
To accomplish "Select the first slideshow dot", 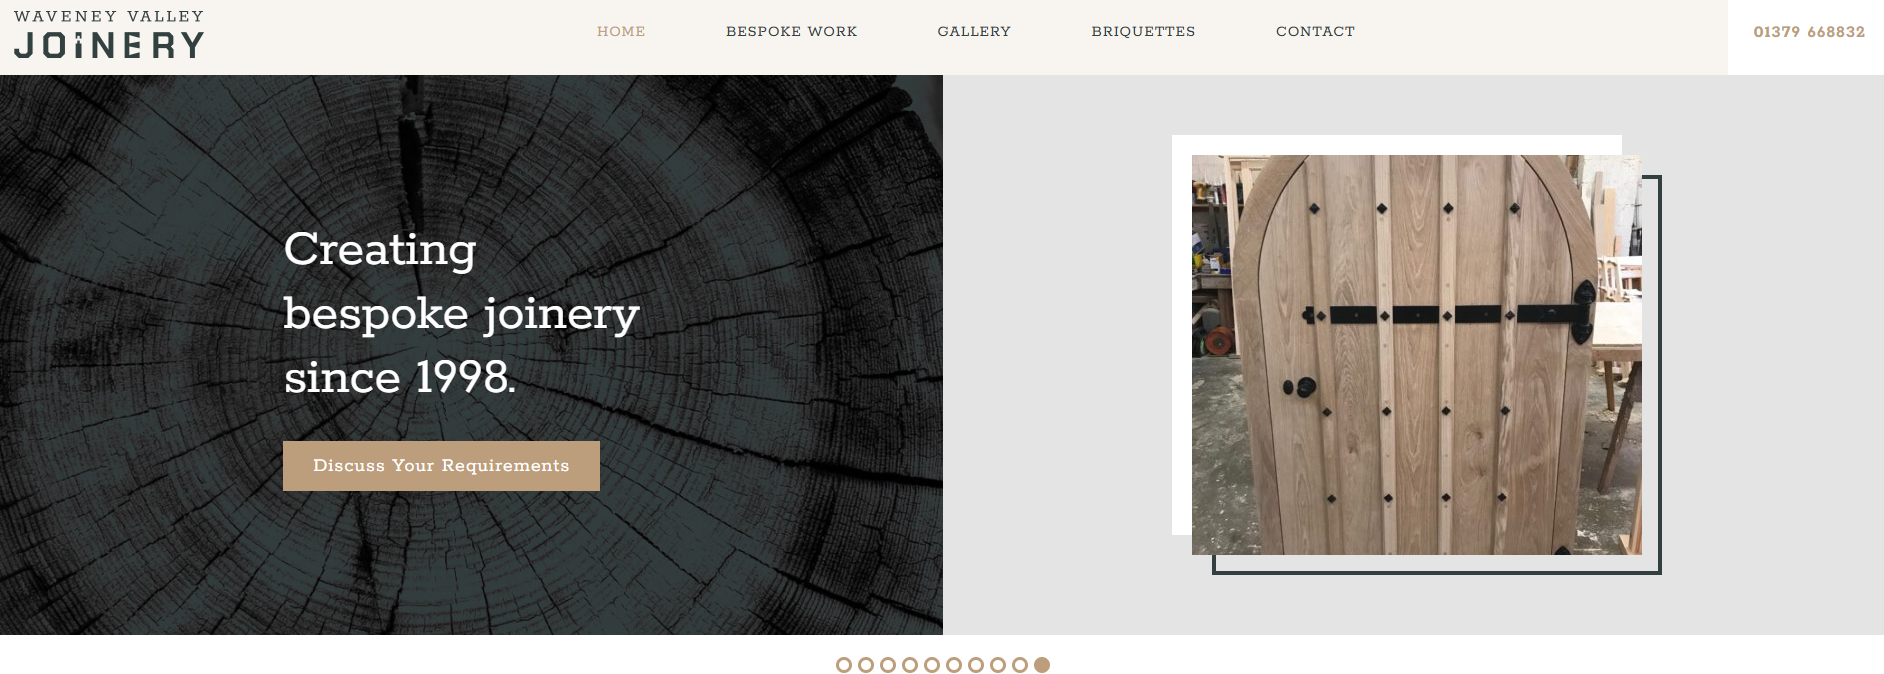I will pyautogui.click(x=844, y=665).
